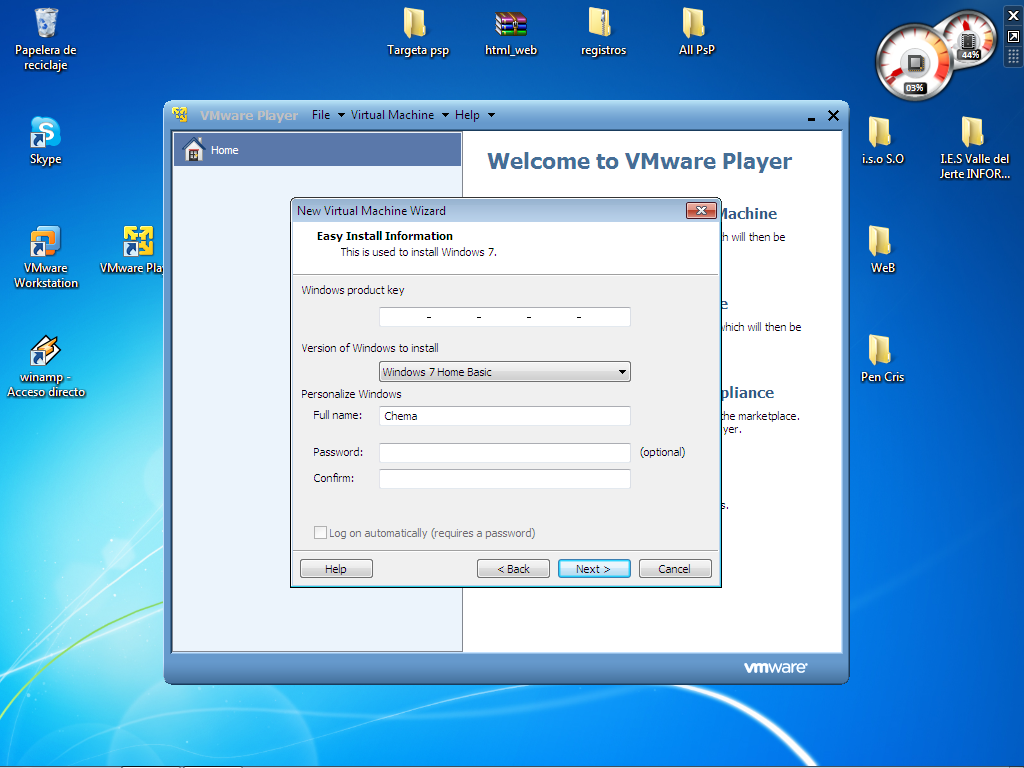Open the Targeta psp folder
The width and height of the screenshot is (1024, 768).
[x=416, y=23]
